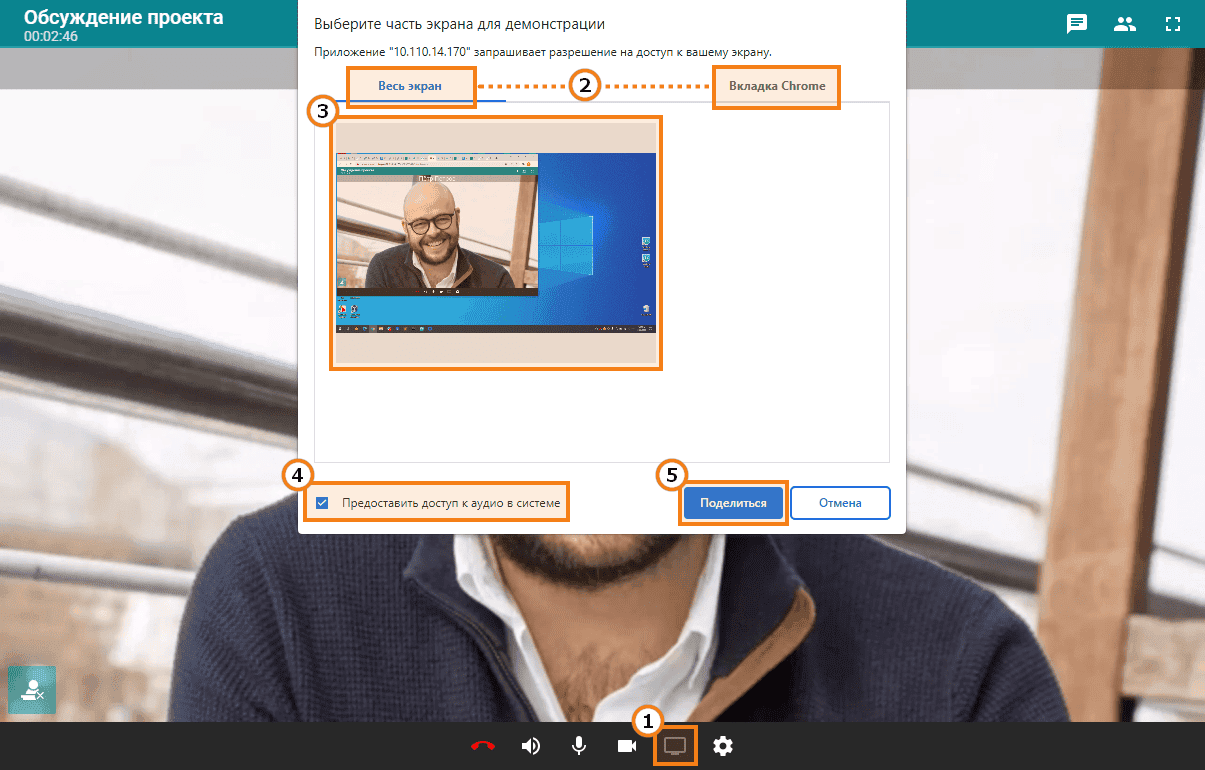
Task: Click the "Отмена" button
Action: [x=840, y=503]
